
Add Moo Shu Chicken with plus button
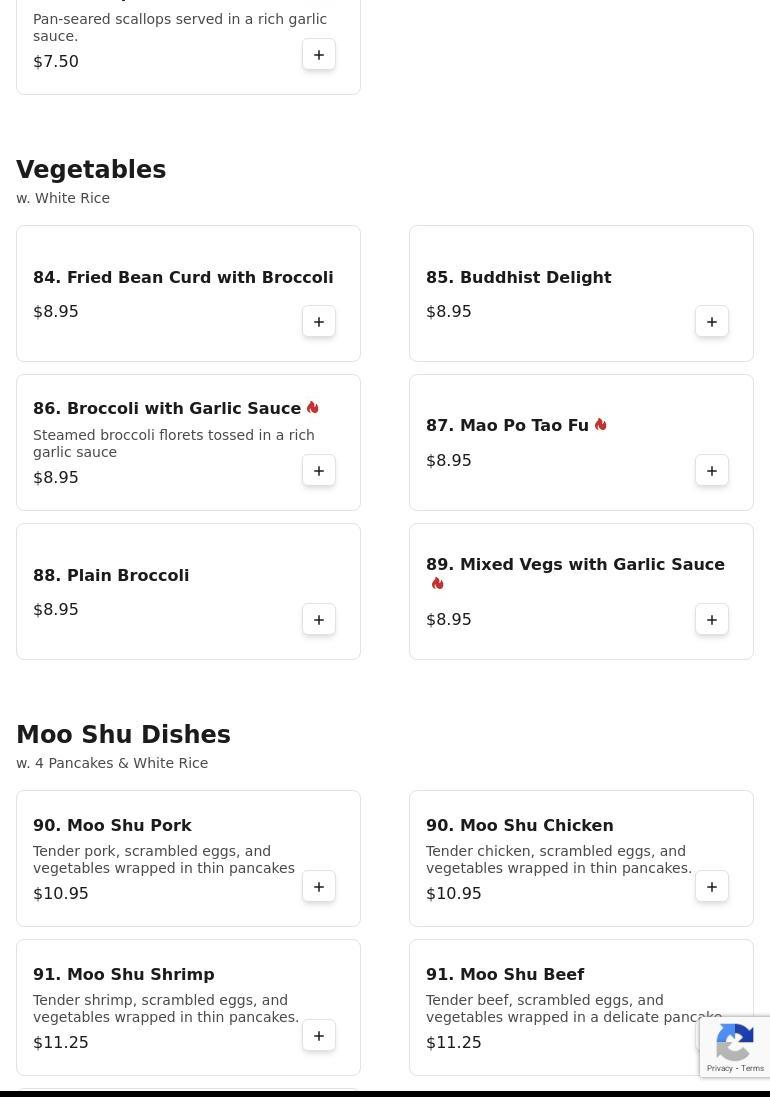pos(712,886)
